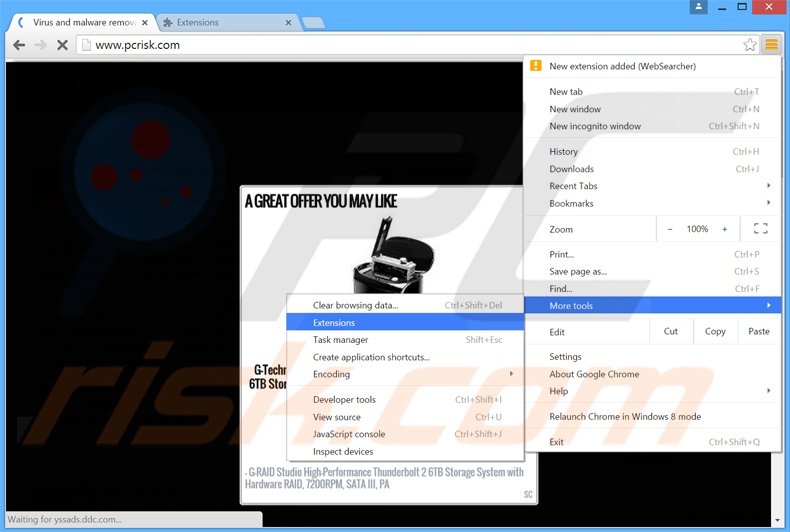The image size is (790, 532).
Task: Close the Extensions tab
Action: pos(288,23)
